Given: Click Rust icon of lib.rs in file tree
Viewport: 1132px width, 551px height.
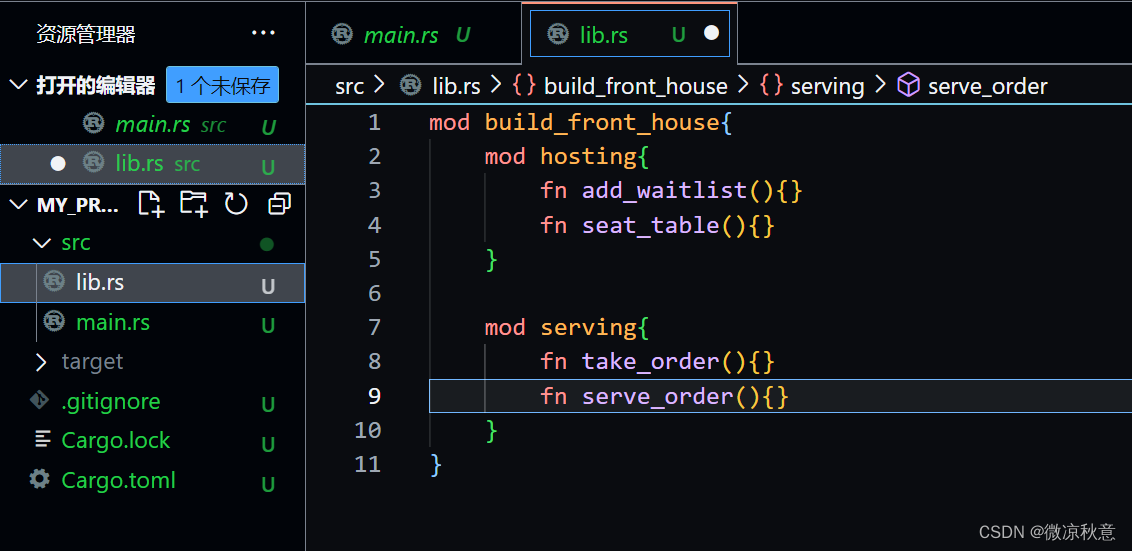Looking at the screenshot, I should 54,281.
